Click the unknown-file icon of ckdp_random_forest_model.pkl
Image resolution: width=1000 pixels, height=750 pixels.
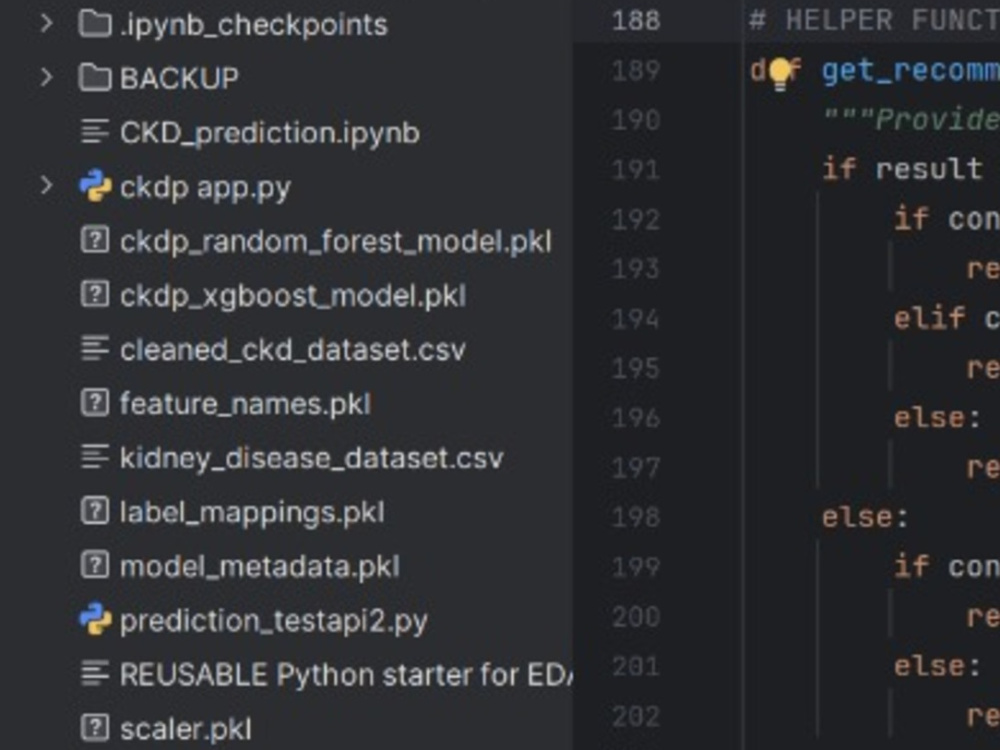95,240
